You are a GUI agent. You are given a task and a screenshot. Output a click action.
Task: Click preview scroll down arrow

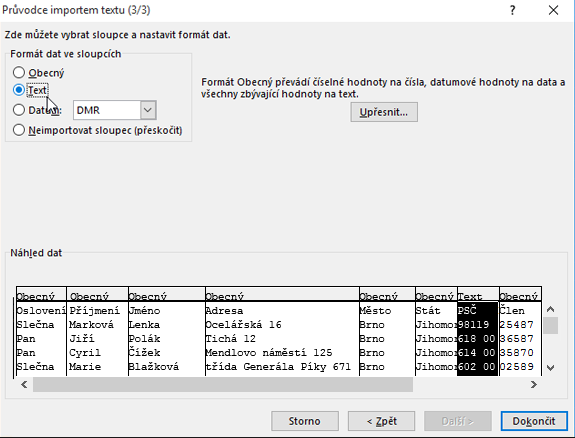pos(550,368)
